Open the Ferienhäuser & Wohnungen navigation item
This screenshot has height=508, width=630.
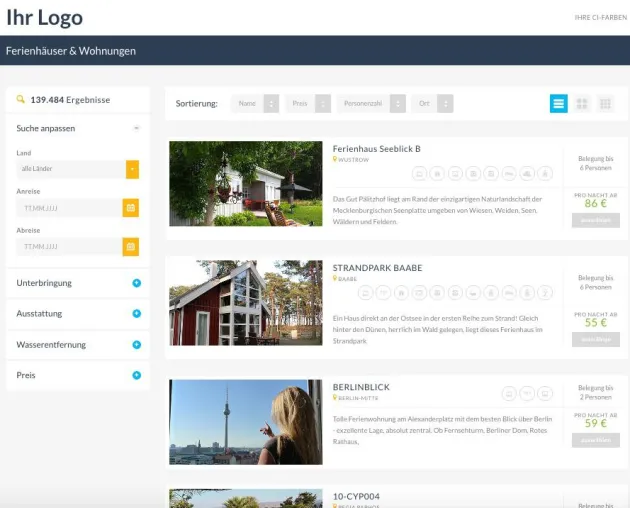point(71,51)
